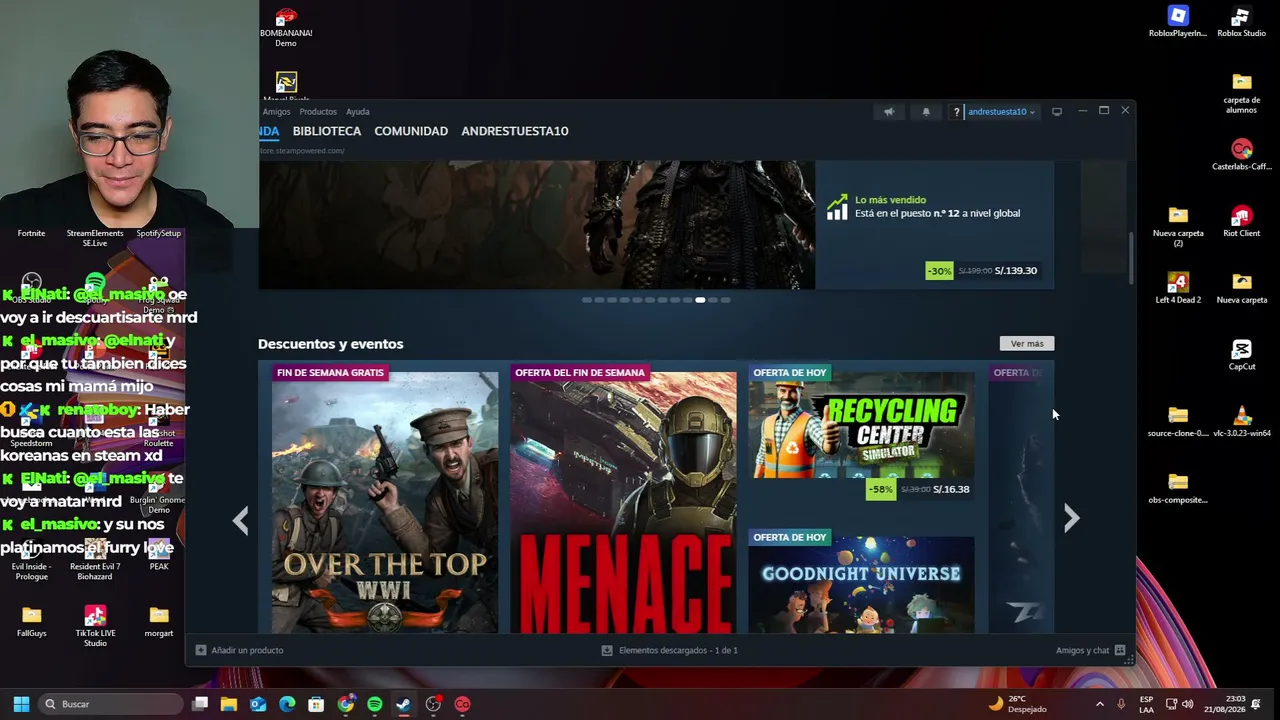
Task: Open the 26°C Despejado weather widget
Action: (x=1017, y=704)
